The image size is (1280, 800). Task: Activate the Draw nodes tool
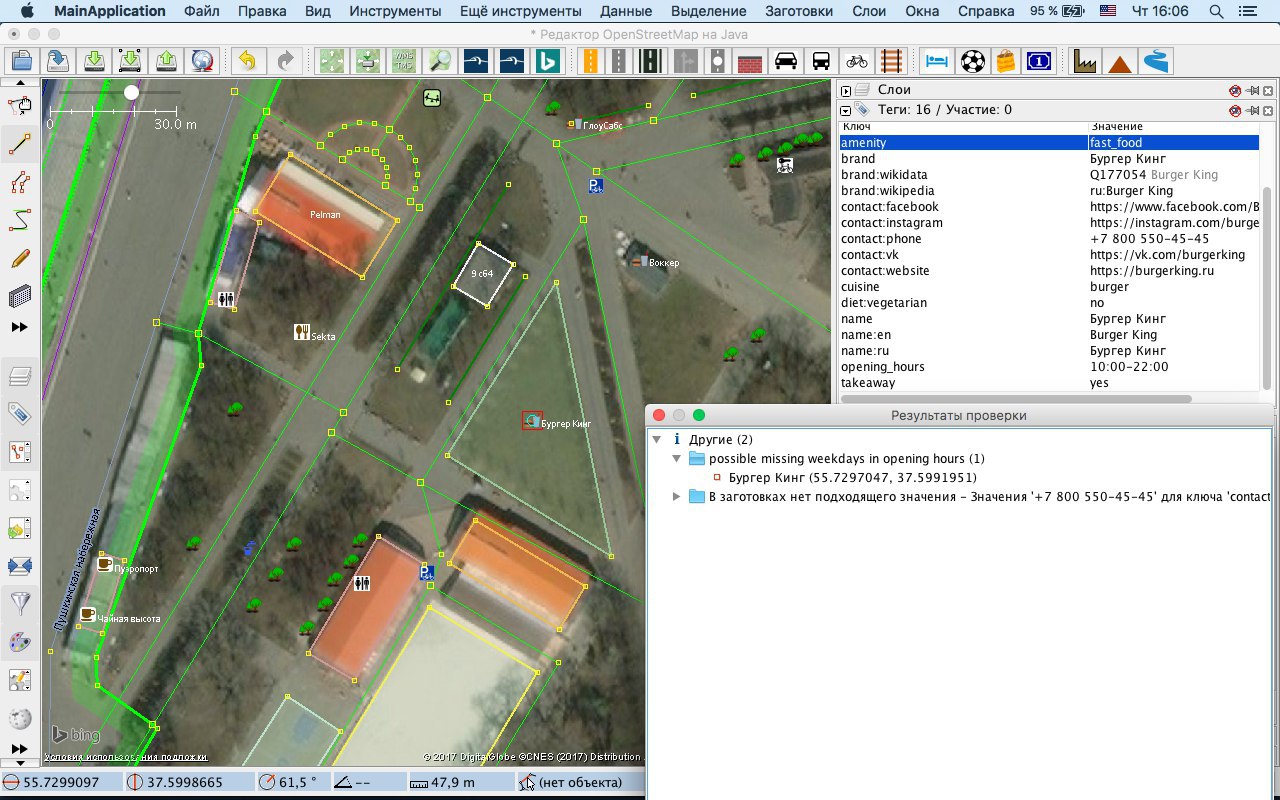20,146
